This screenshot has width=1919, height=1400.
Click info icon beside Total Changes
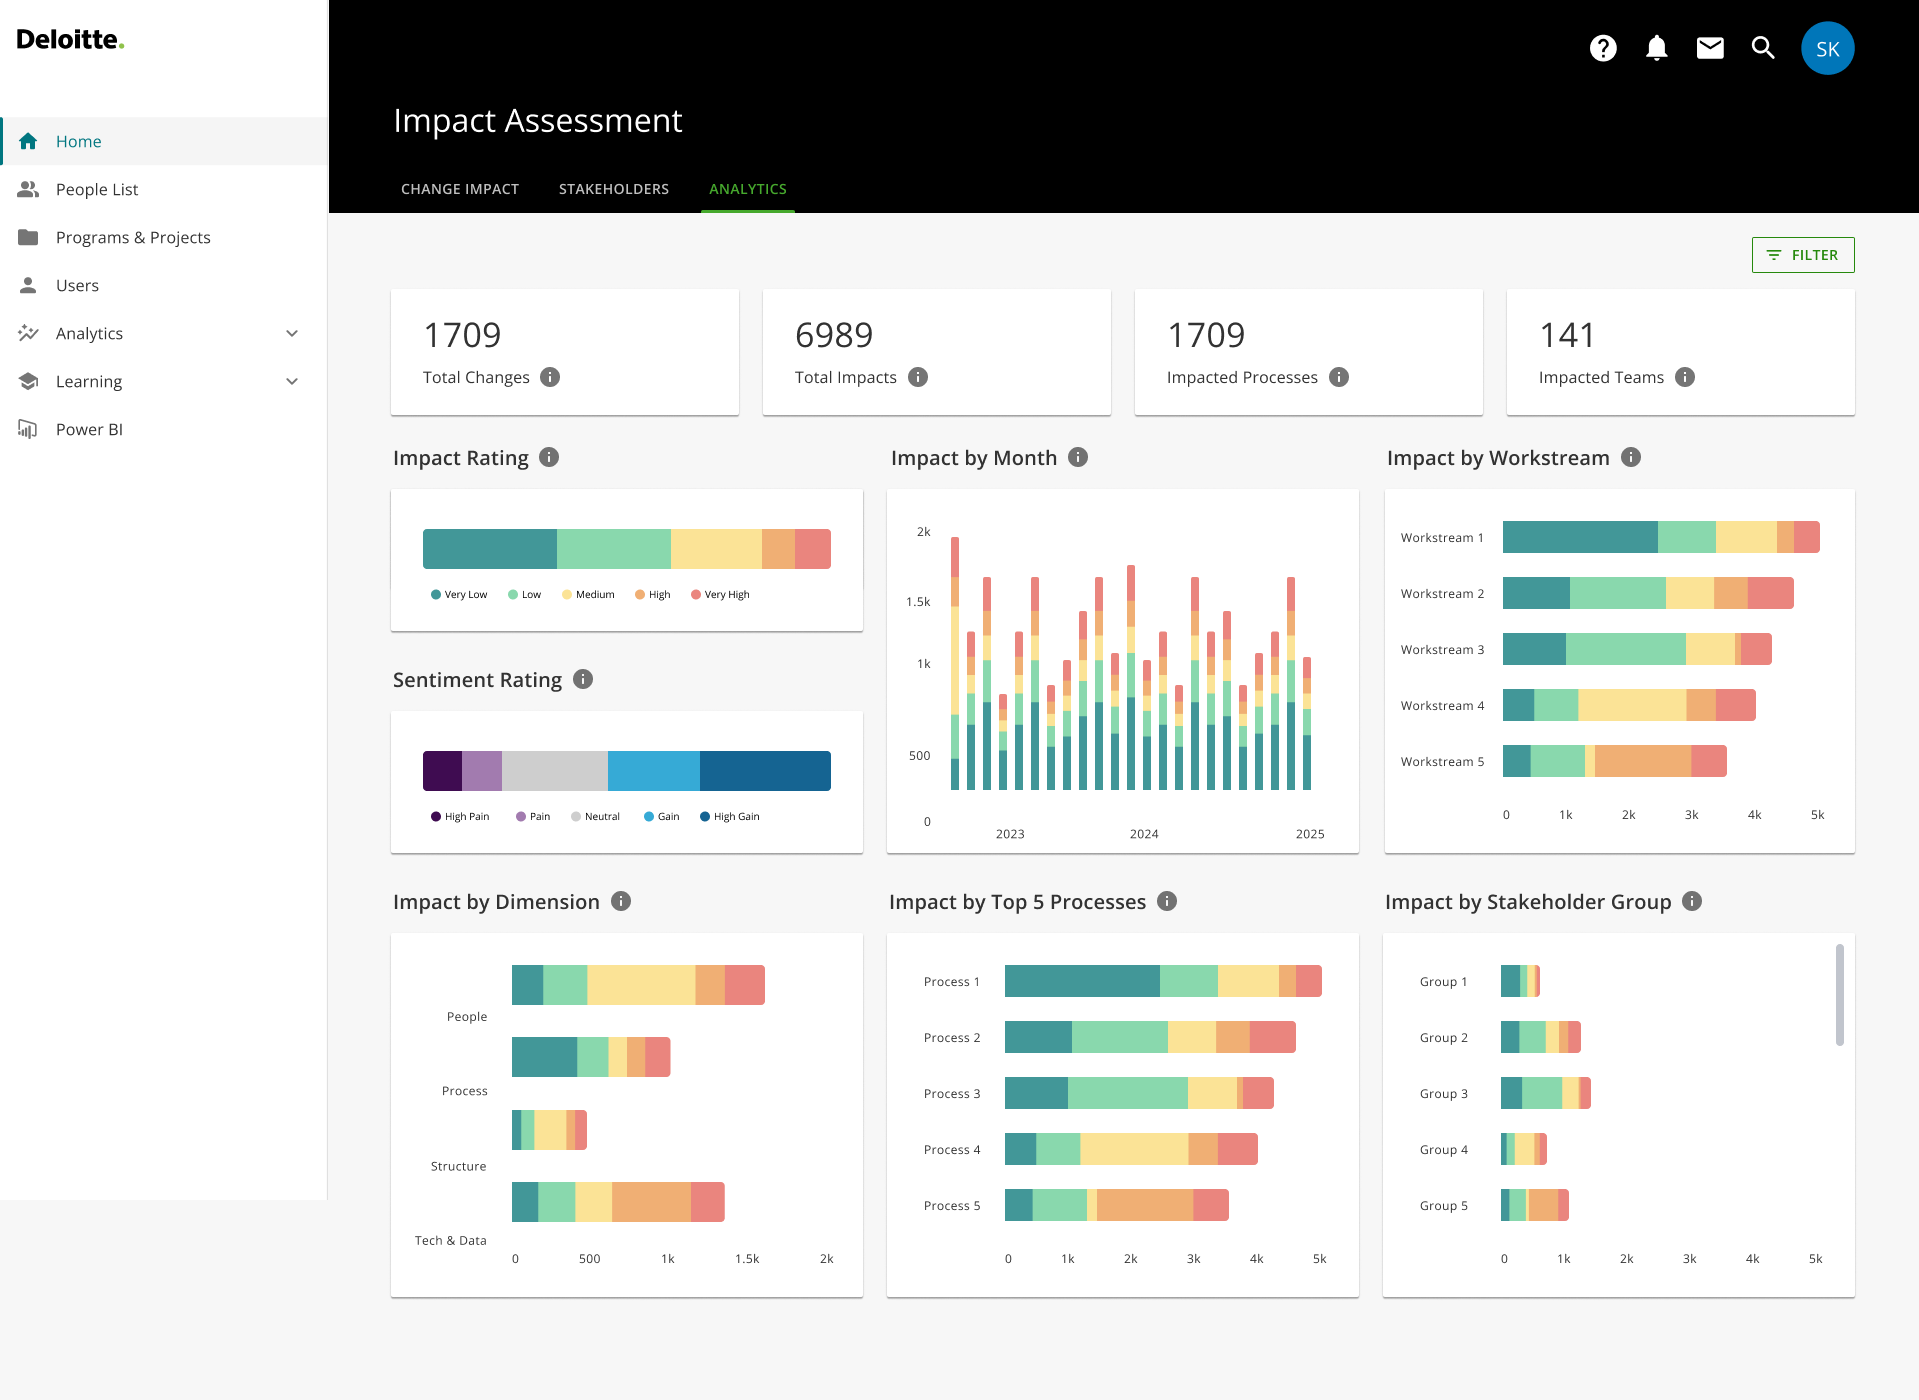[x=550, y=377]
